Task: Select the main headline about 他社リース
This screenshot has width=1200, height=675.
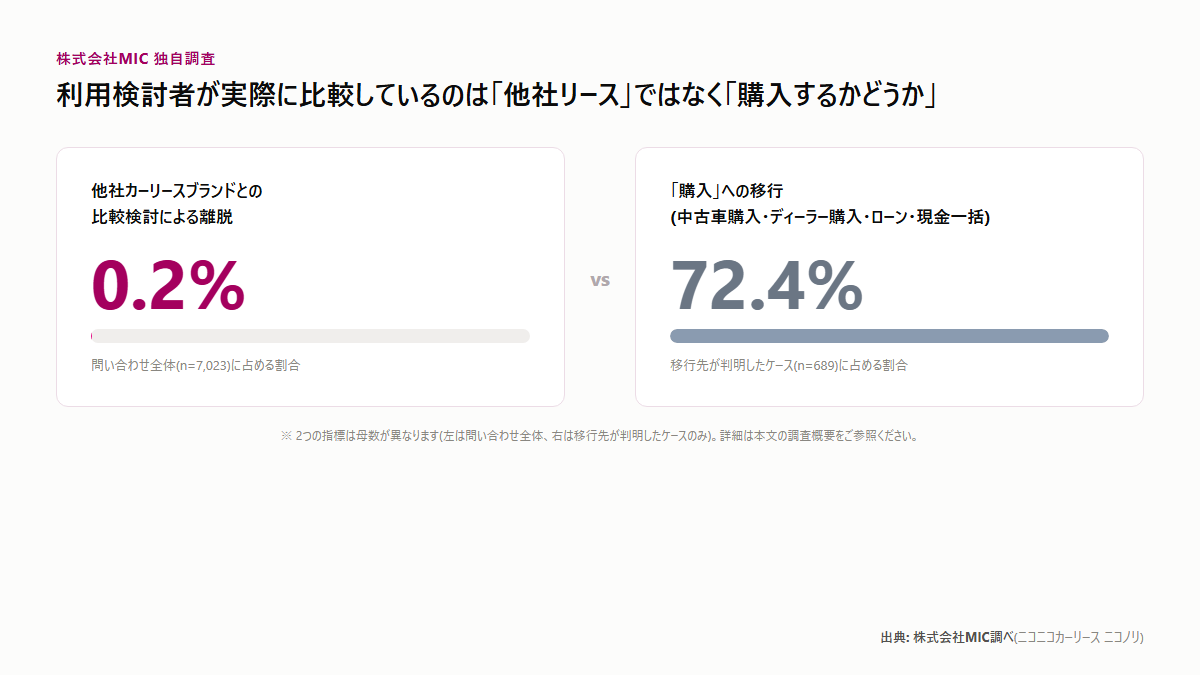Action: (x=496, y=96)
